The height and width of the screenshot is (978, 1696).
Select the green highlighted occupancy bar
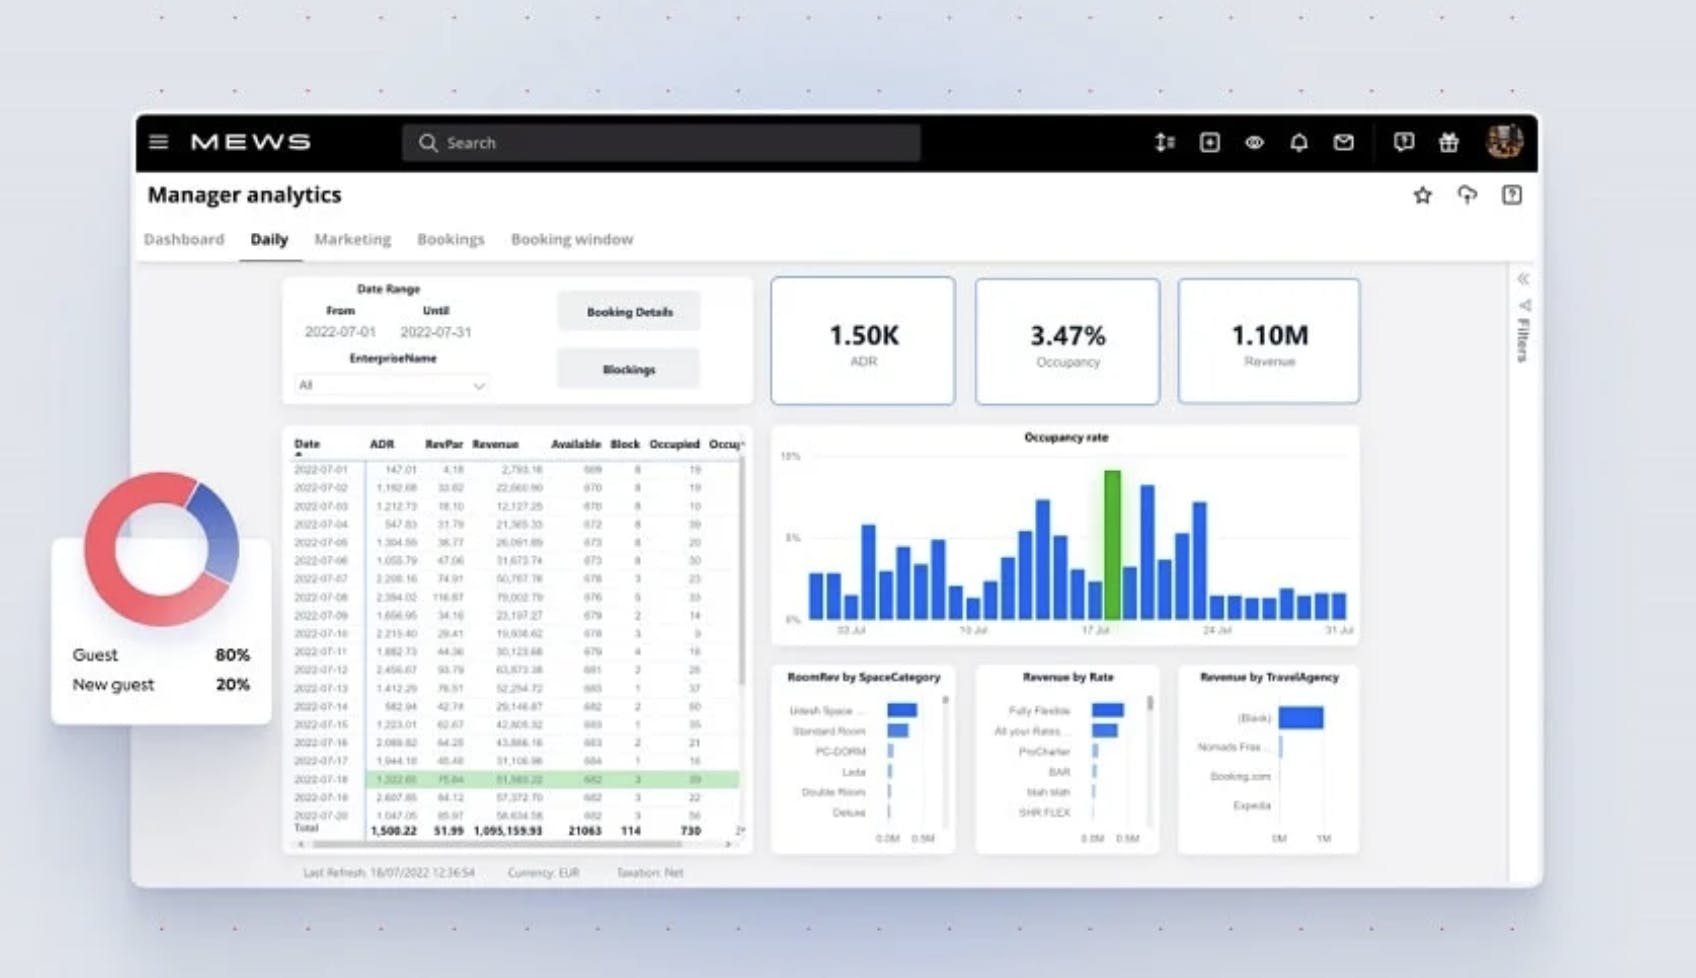(1112, 545)
